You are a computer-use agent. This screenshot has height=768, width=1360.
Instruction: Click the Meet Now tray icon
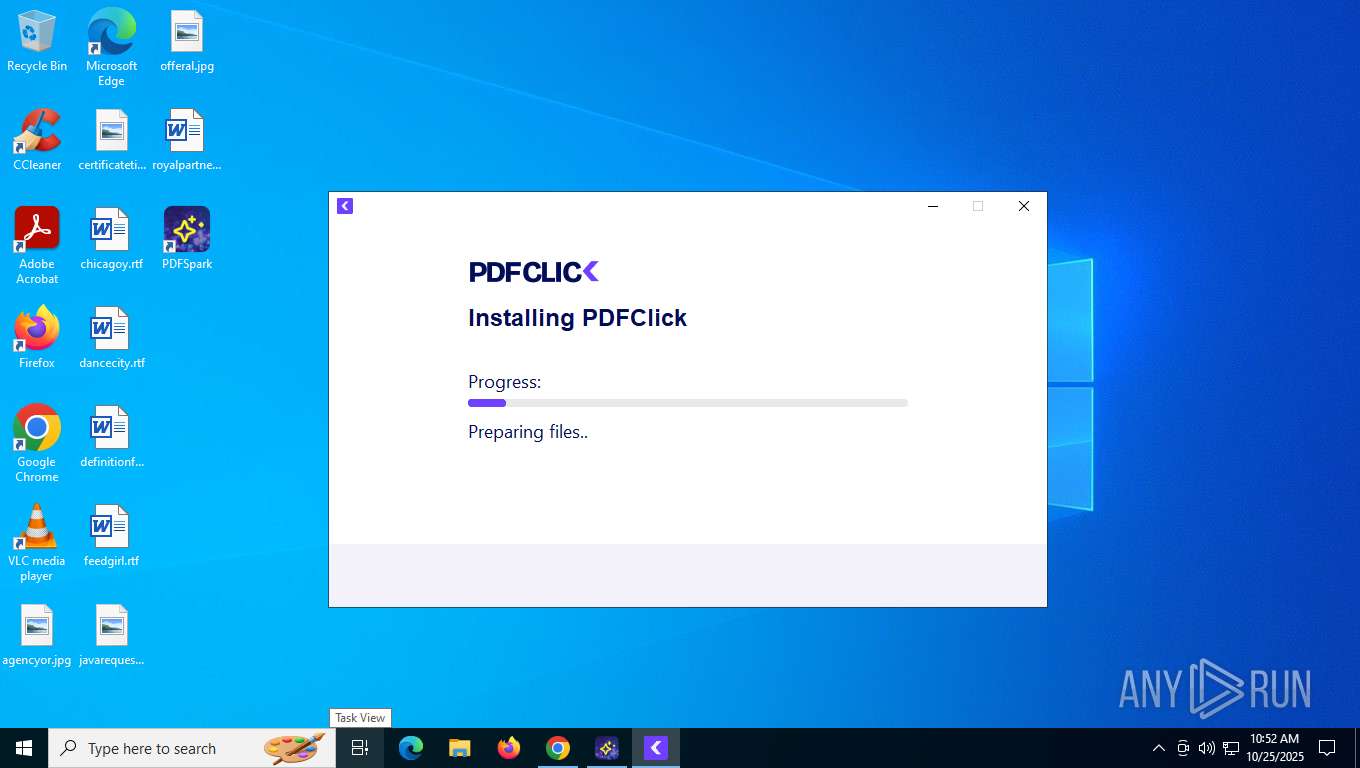pyautogui.click(x=1183, y=748)
